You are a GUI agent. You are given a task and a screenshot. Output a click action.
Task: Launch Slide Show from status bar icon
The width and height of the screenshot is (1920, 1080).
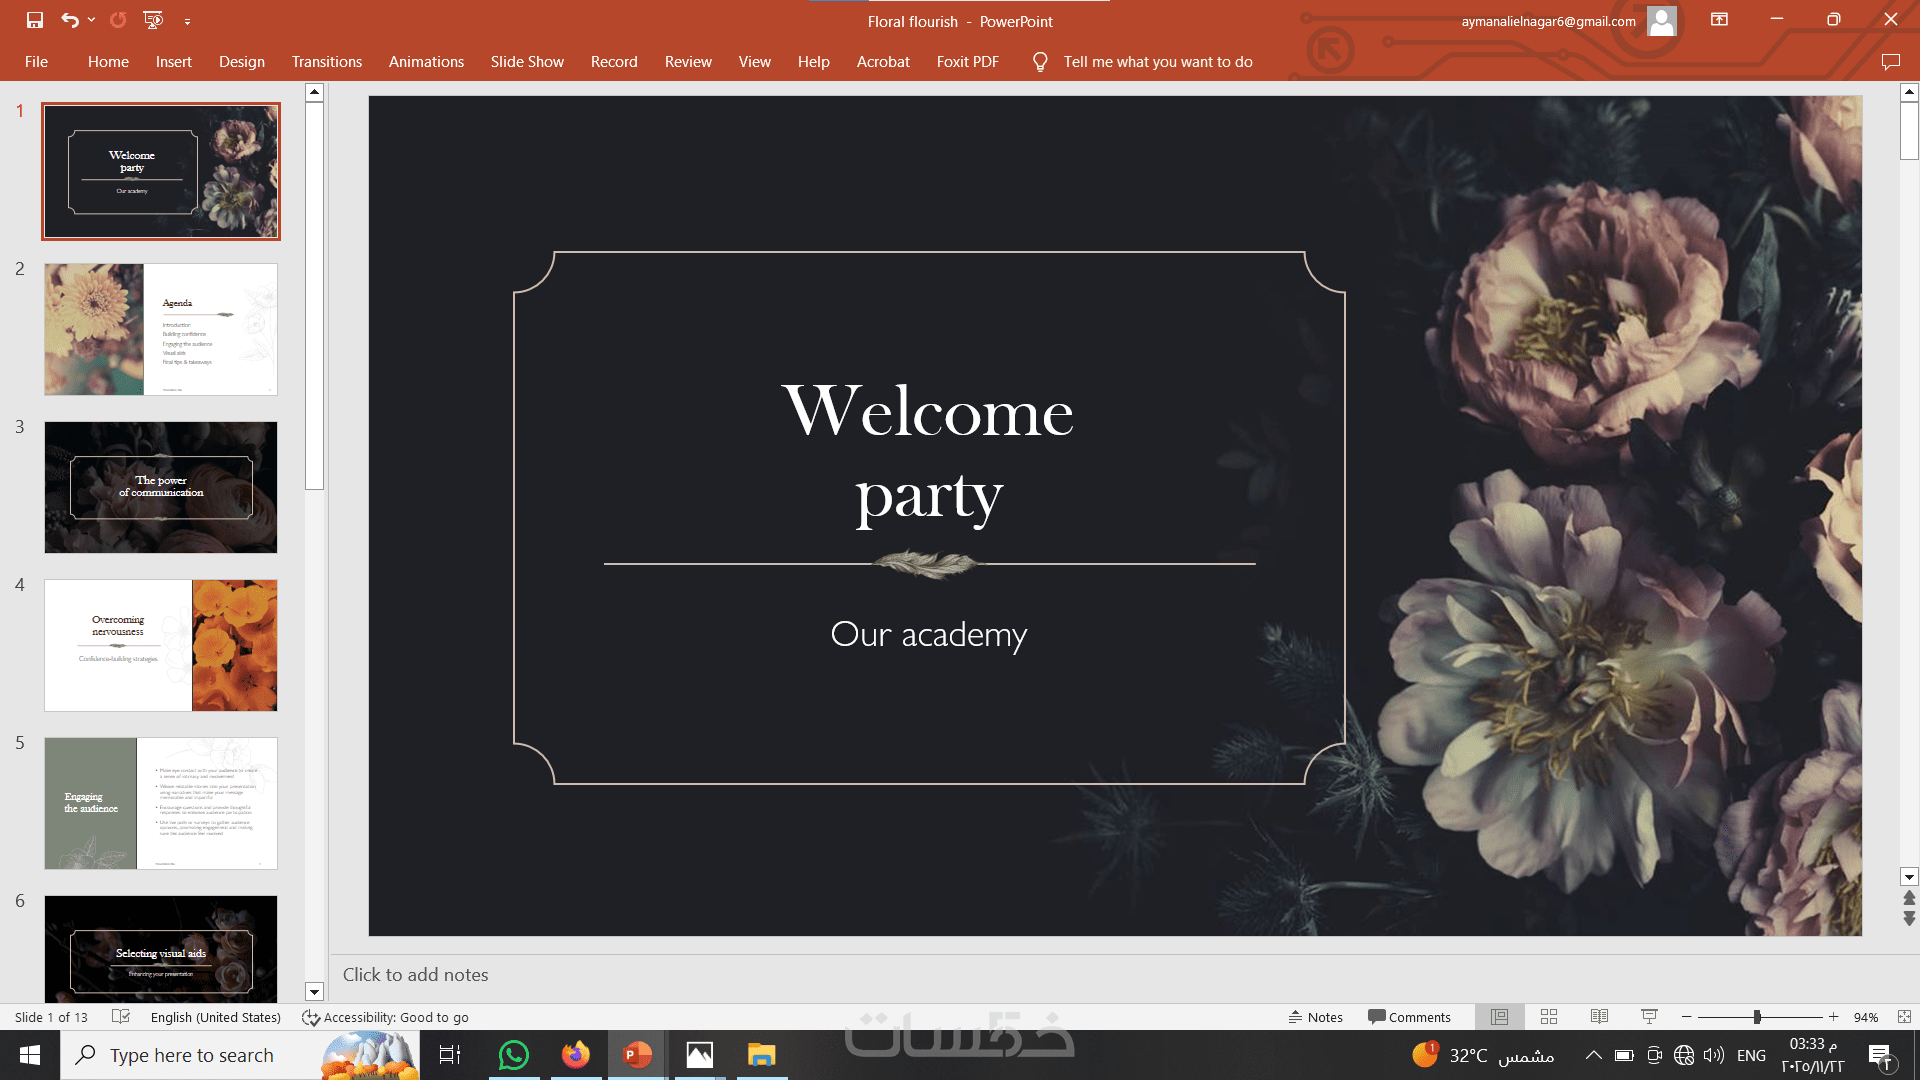(1649, 1017)
